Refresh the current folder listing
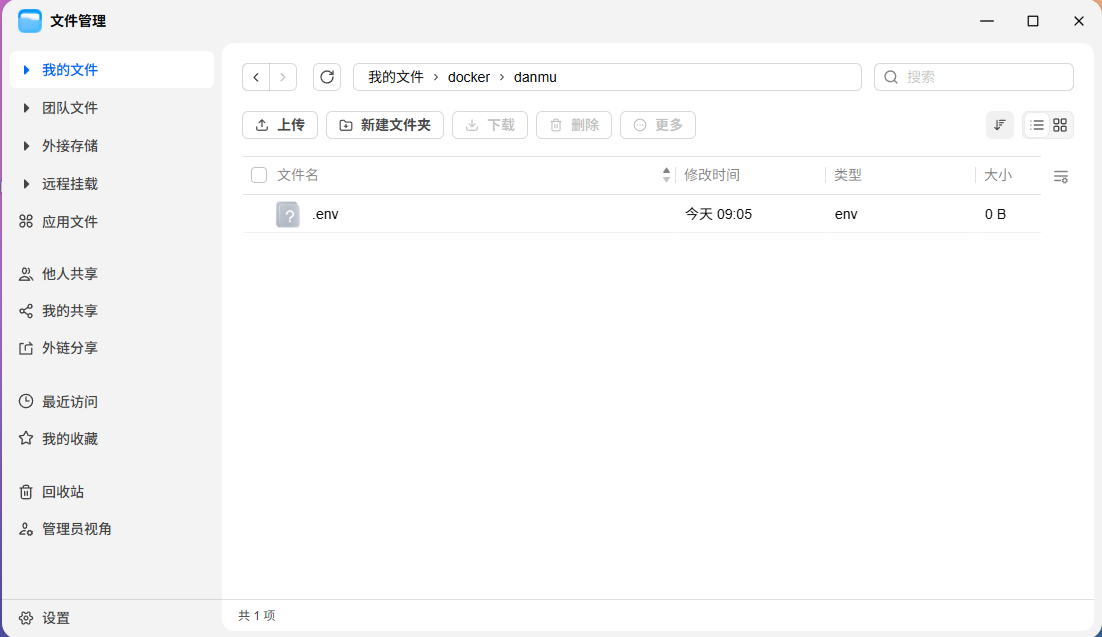This screenshot has height=637, width=1102. (327, 77)
